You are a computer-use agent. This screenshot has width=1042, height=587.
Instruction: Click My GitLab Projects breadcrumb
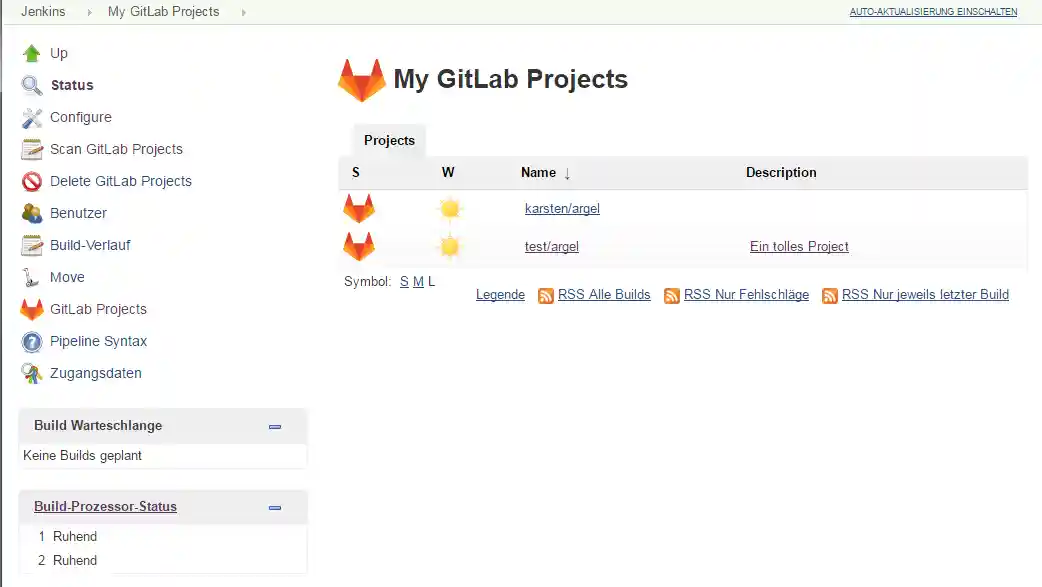click(163, 11)
